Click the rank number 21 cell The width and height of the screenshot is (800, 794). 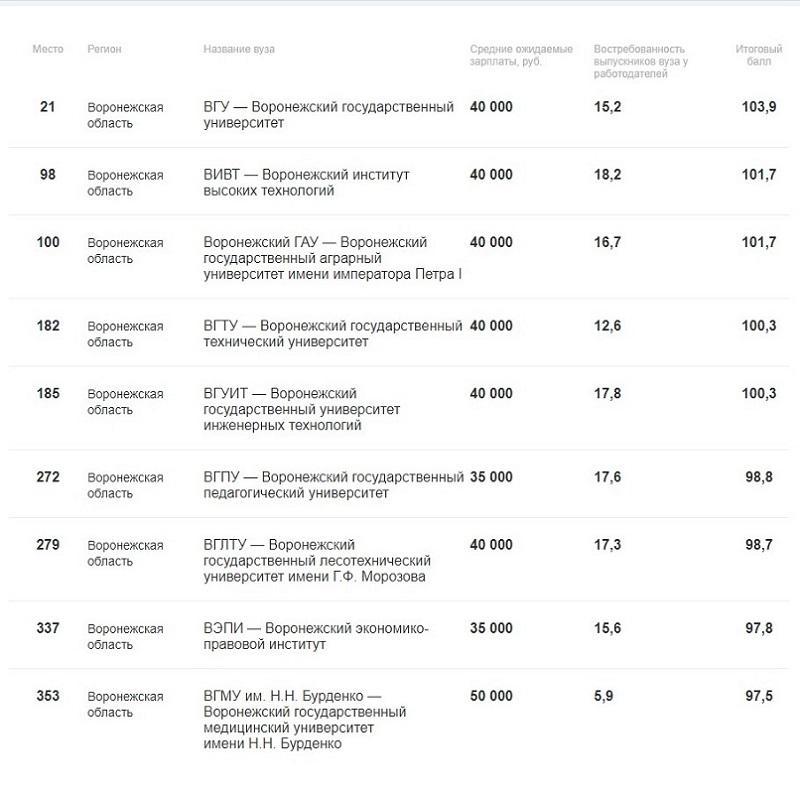(x=48, y=107)
